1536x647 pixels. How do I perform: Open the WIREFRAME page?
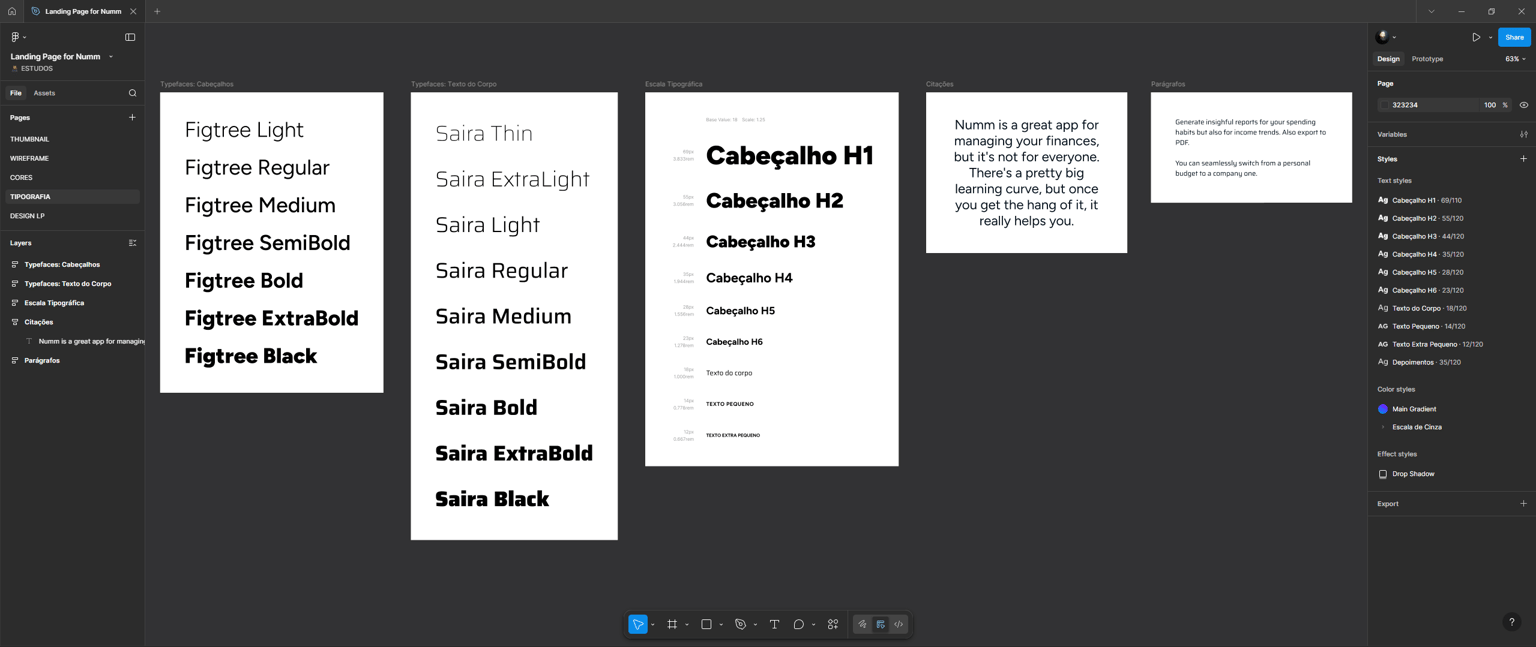30,158
